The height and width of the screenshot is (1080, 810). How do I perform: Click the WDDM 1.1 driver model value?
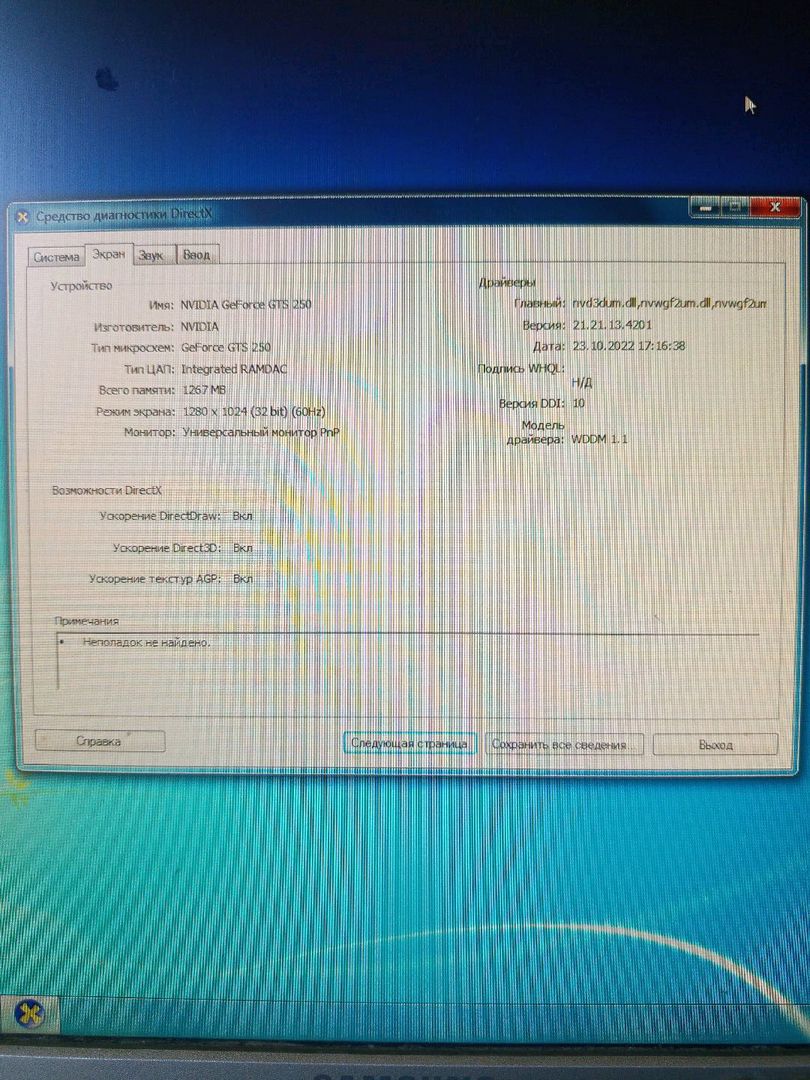click(600, 439)
